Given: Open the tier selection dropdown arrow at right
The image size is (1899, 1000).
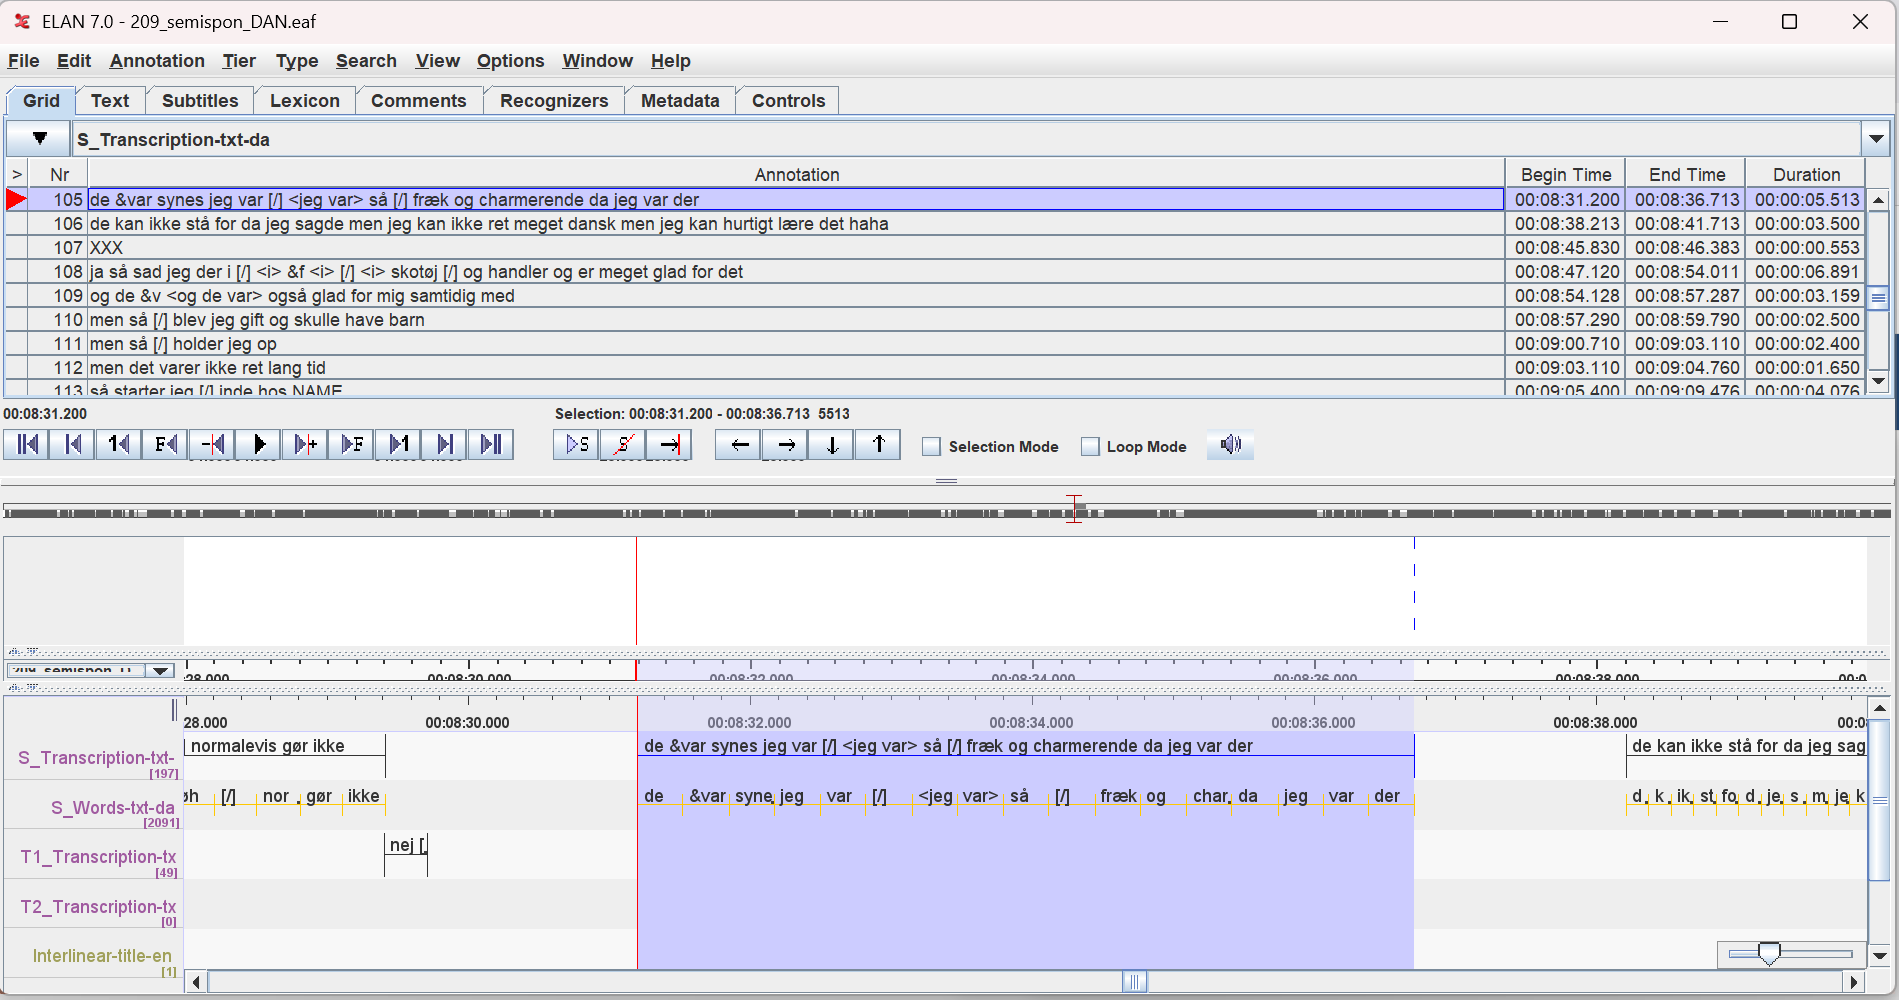Looking at the screenshot, I should point(1875,140).
